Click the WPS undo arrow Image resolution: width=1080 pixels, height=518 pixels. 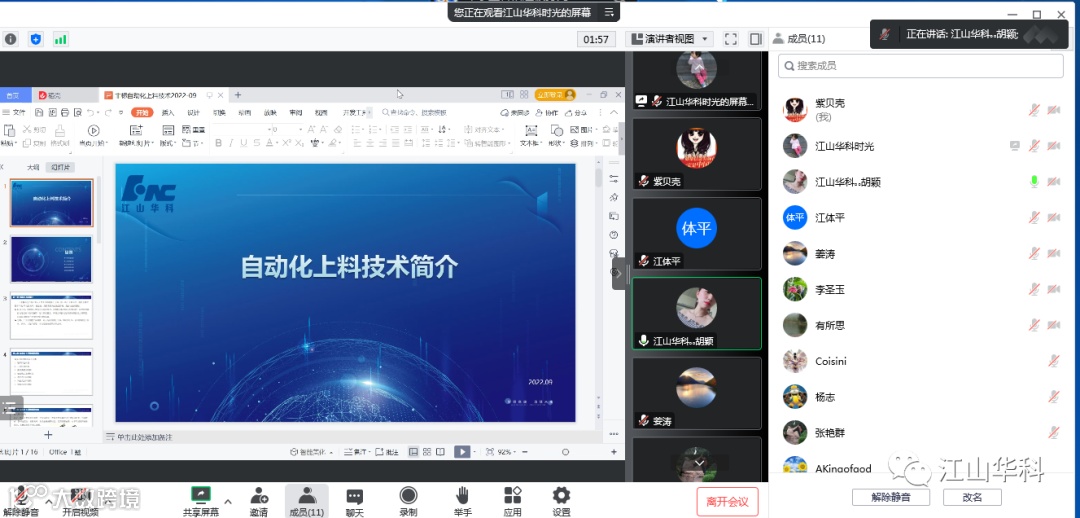click(90, 112)
